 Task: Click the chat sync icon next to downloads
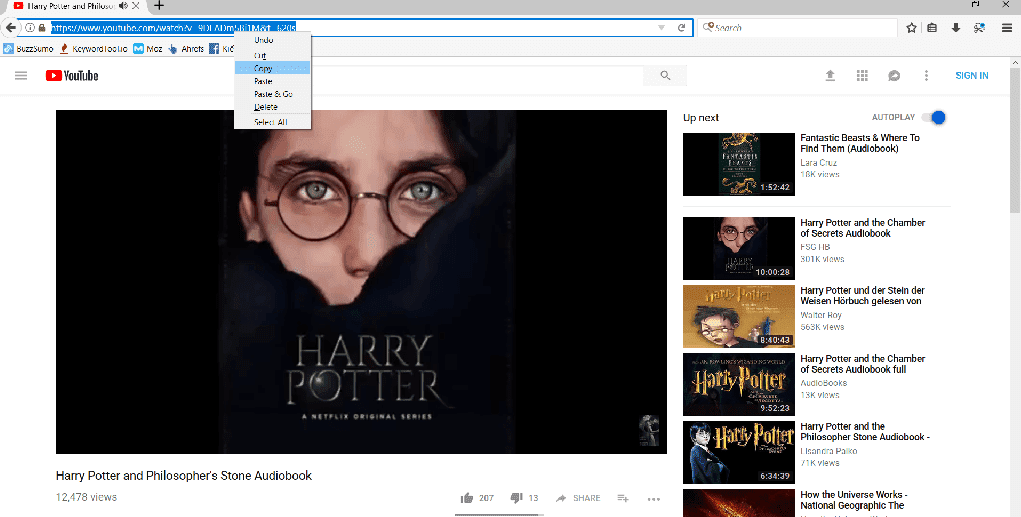979,28
